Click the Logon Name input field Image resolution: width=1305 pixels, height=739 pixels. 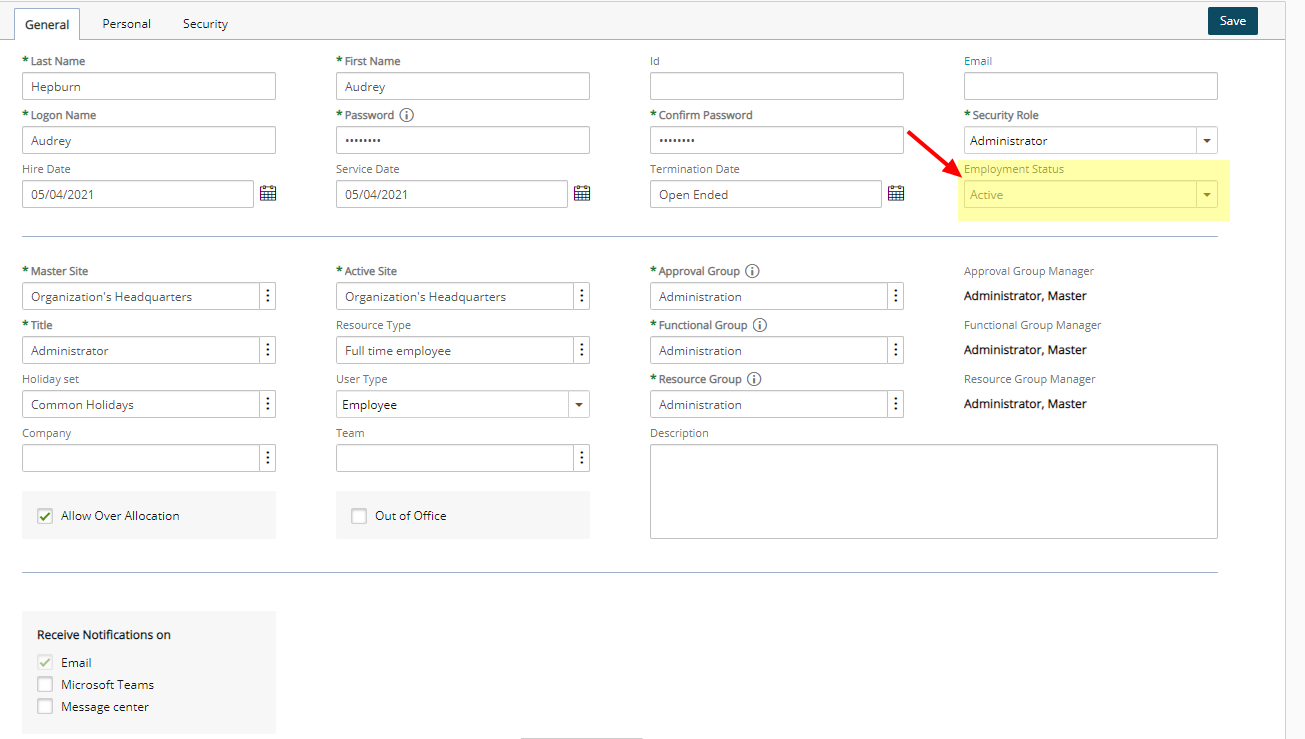149,141
